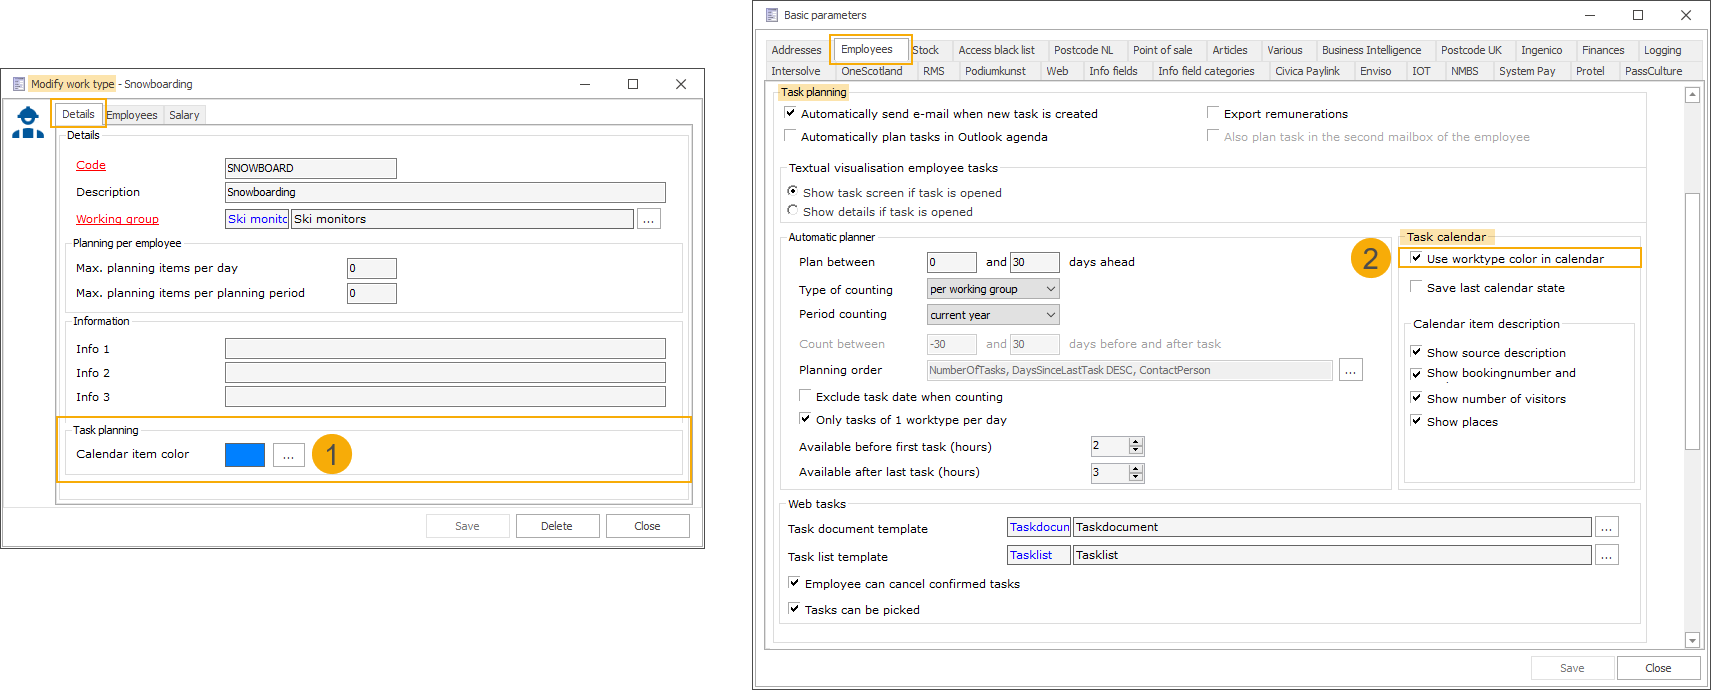Decrease Available after last task hours spinner

pyautogui.click(x=1136, y=477)
